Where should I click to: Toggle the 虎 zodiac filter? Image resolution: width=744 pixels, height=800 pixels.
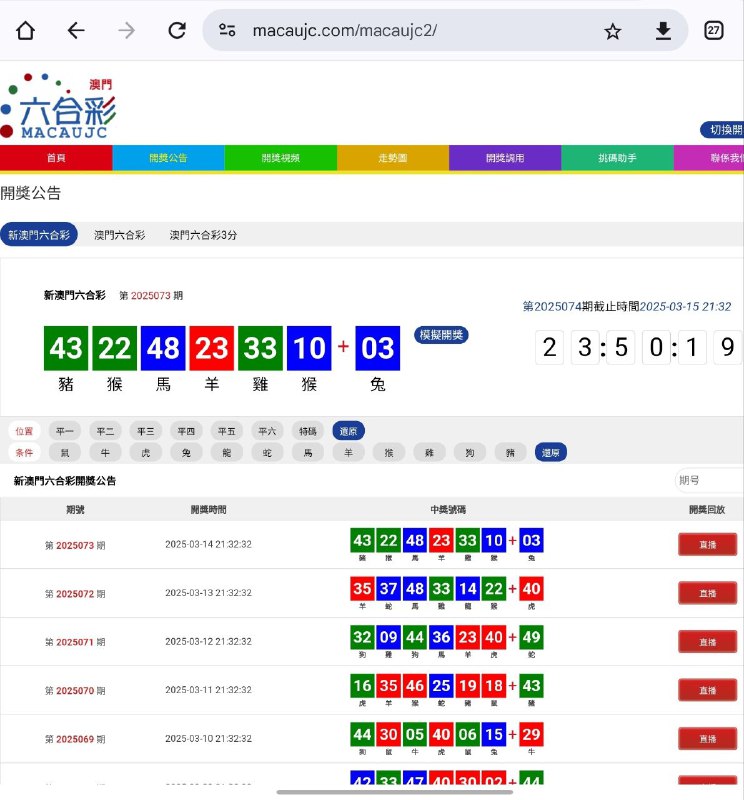(145, 453)
